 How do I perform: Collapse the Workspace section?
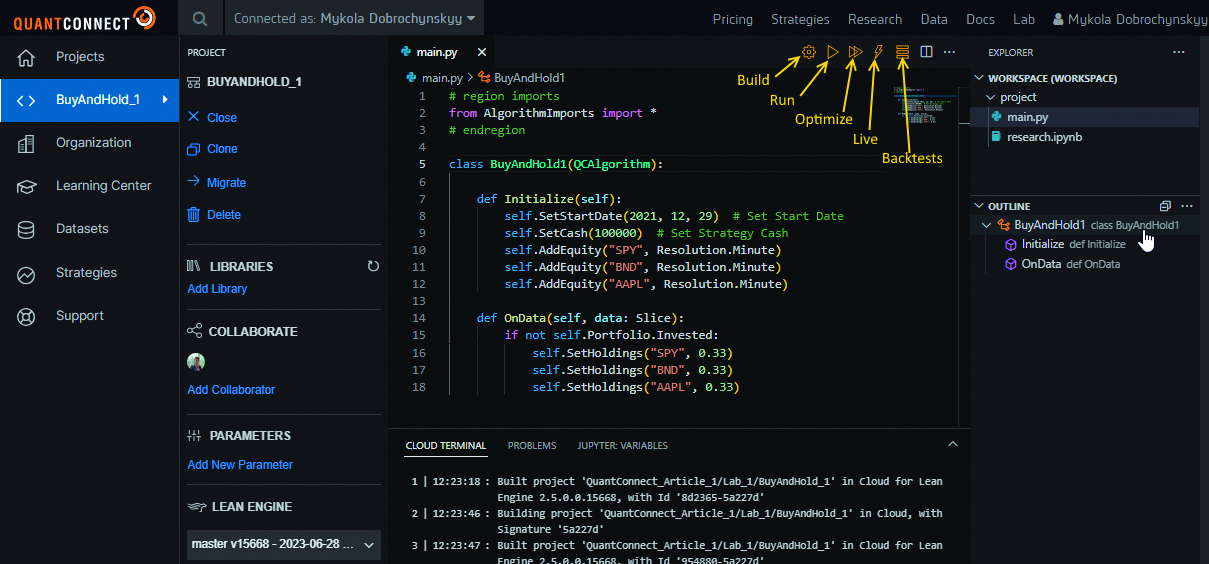coord(980,78)
